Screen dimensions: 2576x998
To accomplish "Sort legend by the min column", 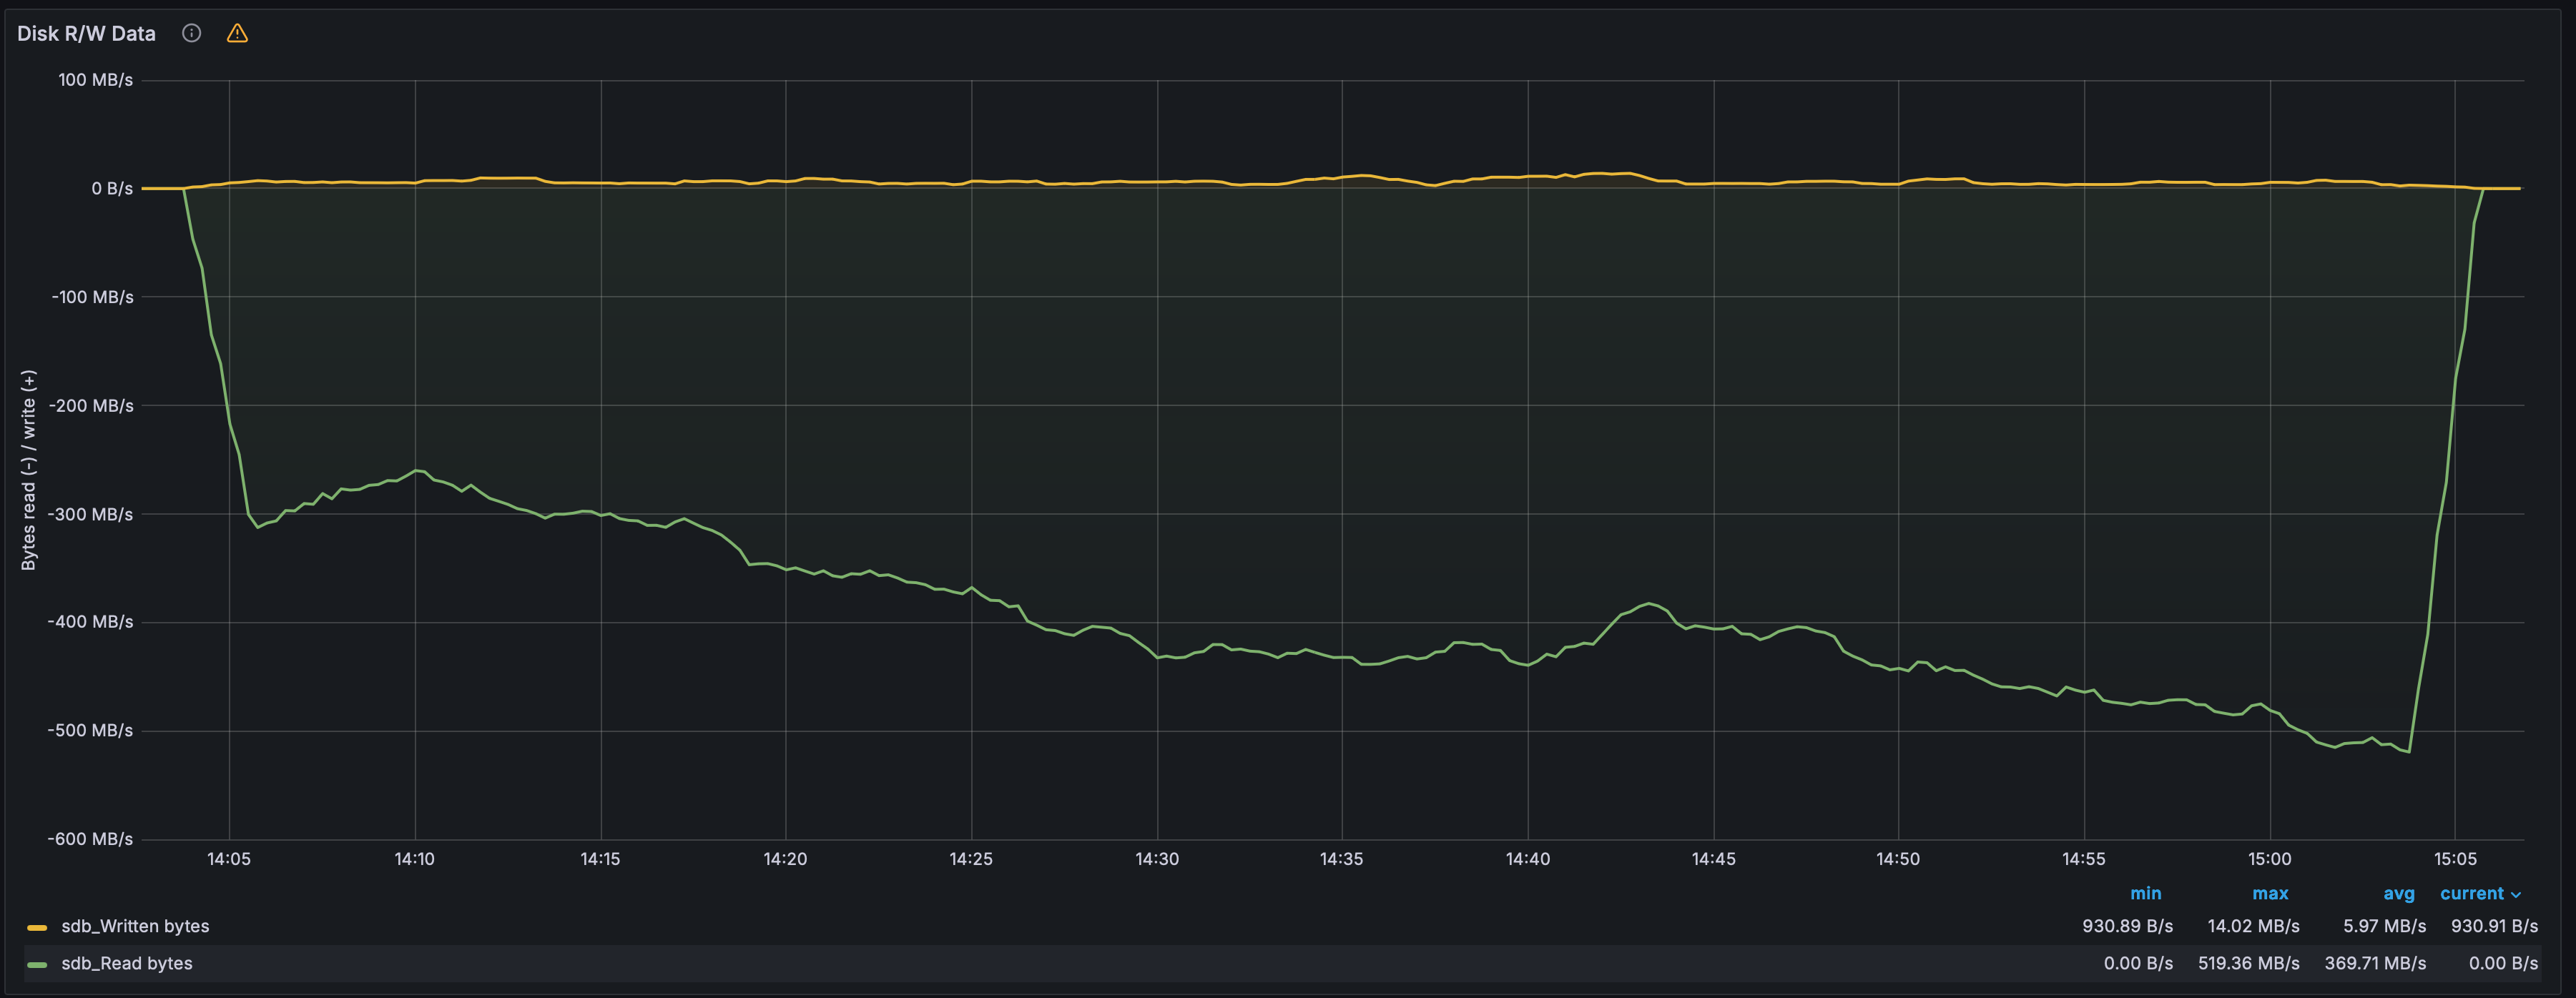I will [x=2145, y=893].
